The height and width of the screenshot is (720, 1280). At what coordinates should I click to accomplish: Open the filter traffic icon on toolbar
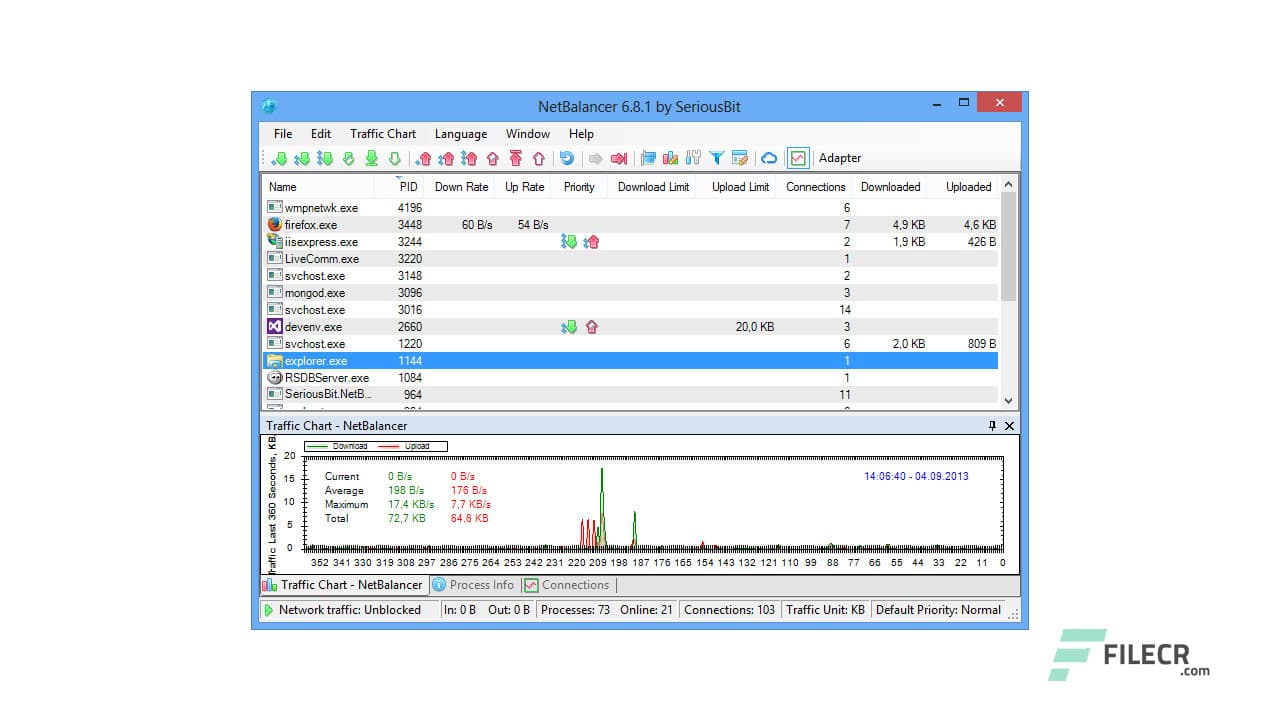click(x=717, y=158)
